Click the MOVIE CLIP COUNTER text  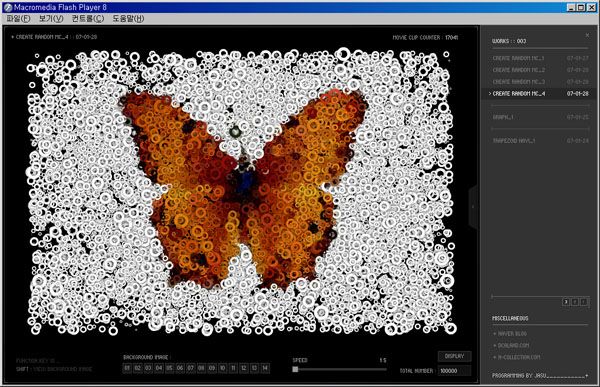tap(425, 38)
